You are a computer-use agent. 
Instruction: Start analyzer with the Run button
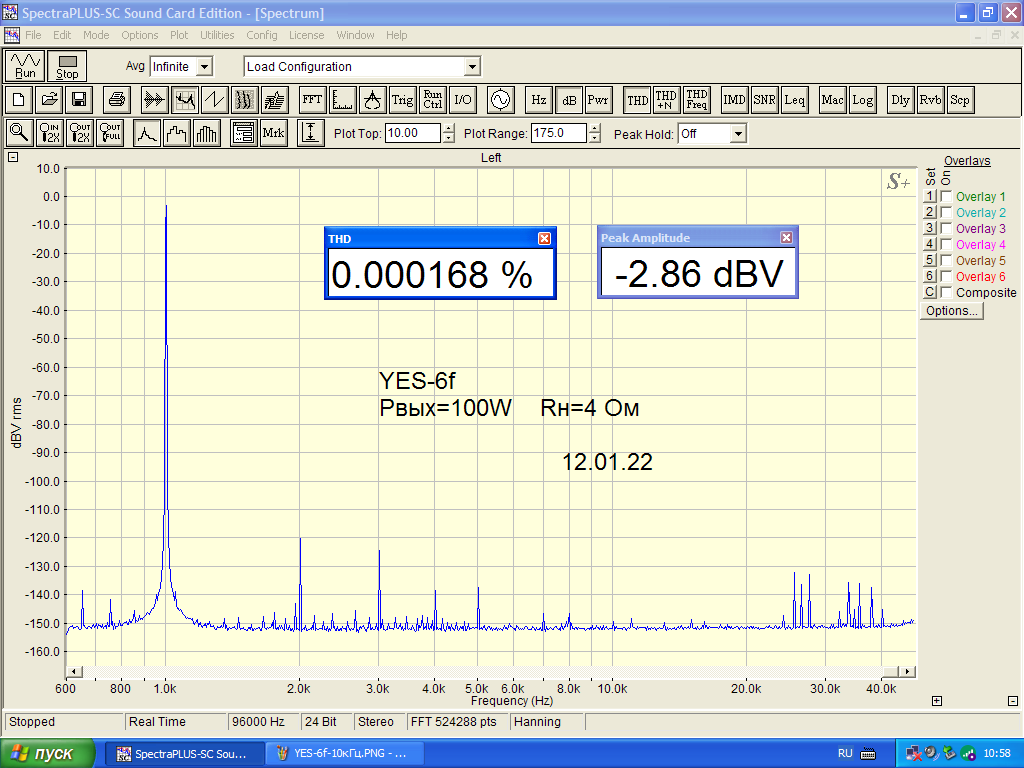coord(25,66)
